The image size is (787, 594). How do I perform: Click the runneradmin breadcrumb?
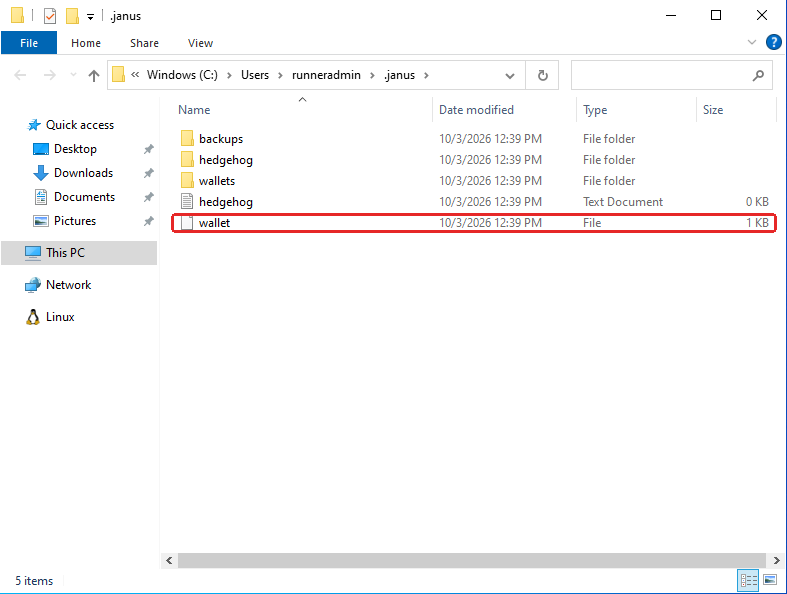tap(326, 75)
